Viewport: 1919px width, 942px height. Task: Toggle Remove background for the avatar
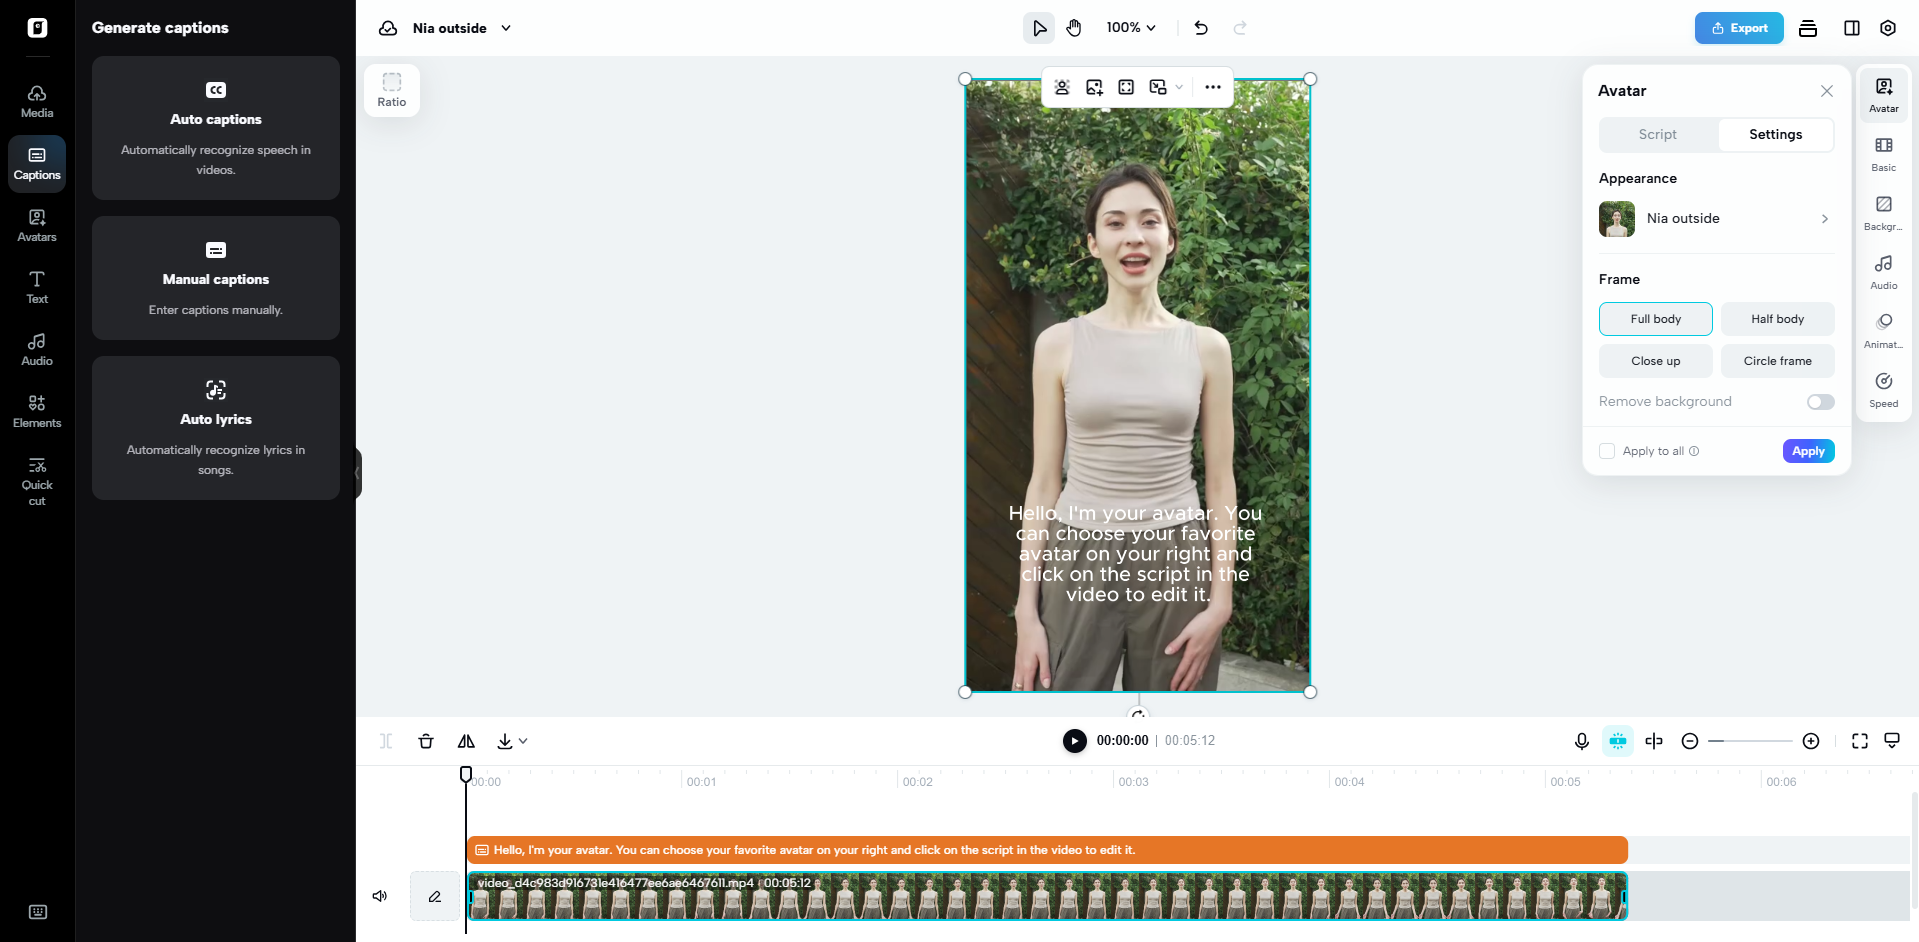click(x=1819, y=401)
